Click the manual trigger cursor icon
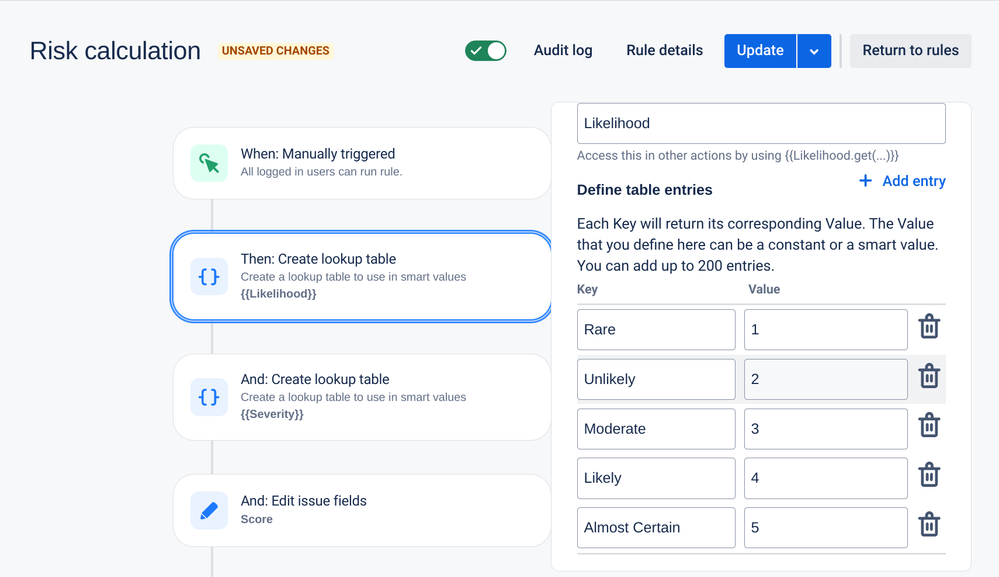Viewport: 999px width, 577px height. pos(209,163)
